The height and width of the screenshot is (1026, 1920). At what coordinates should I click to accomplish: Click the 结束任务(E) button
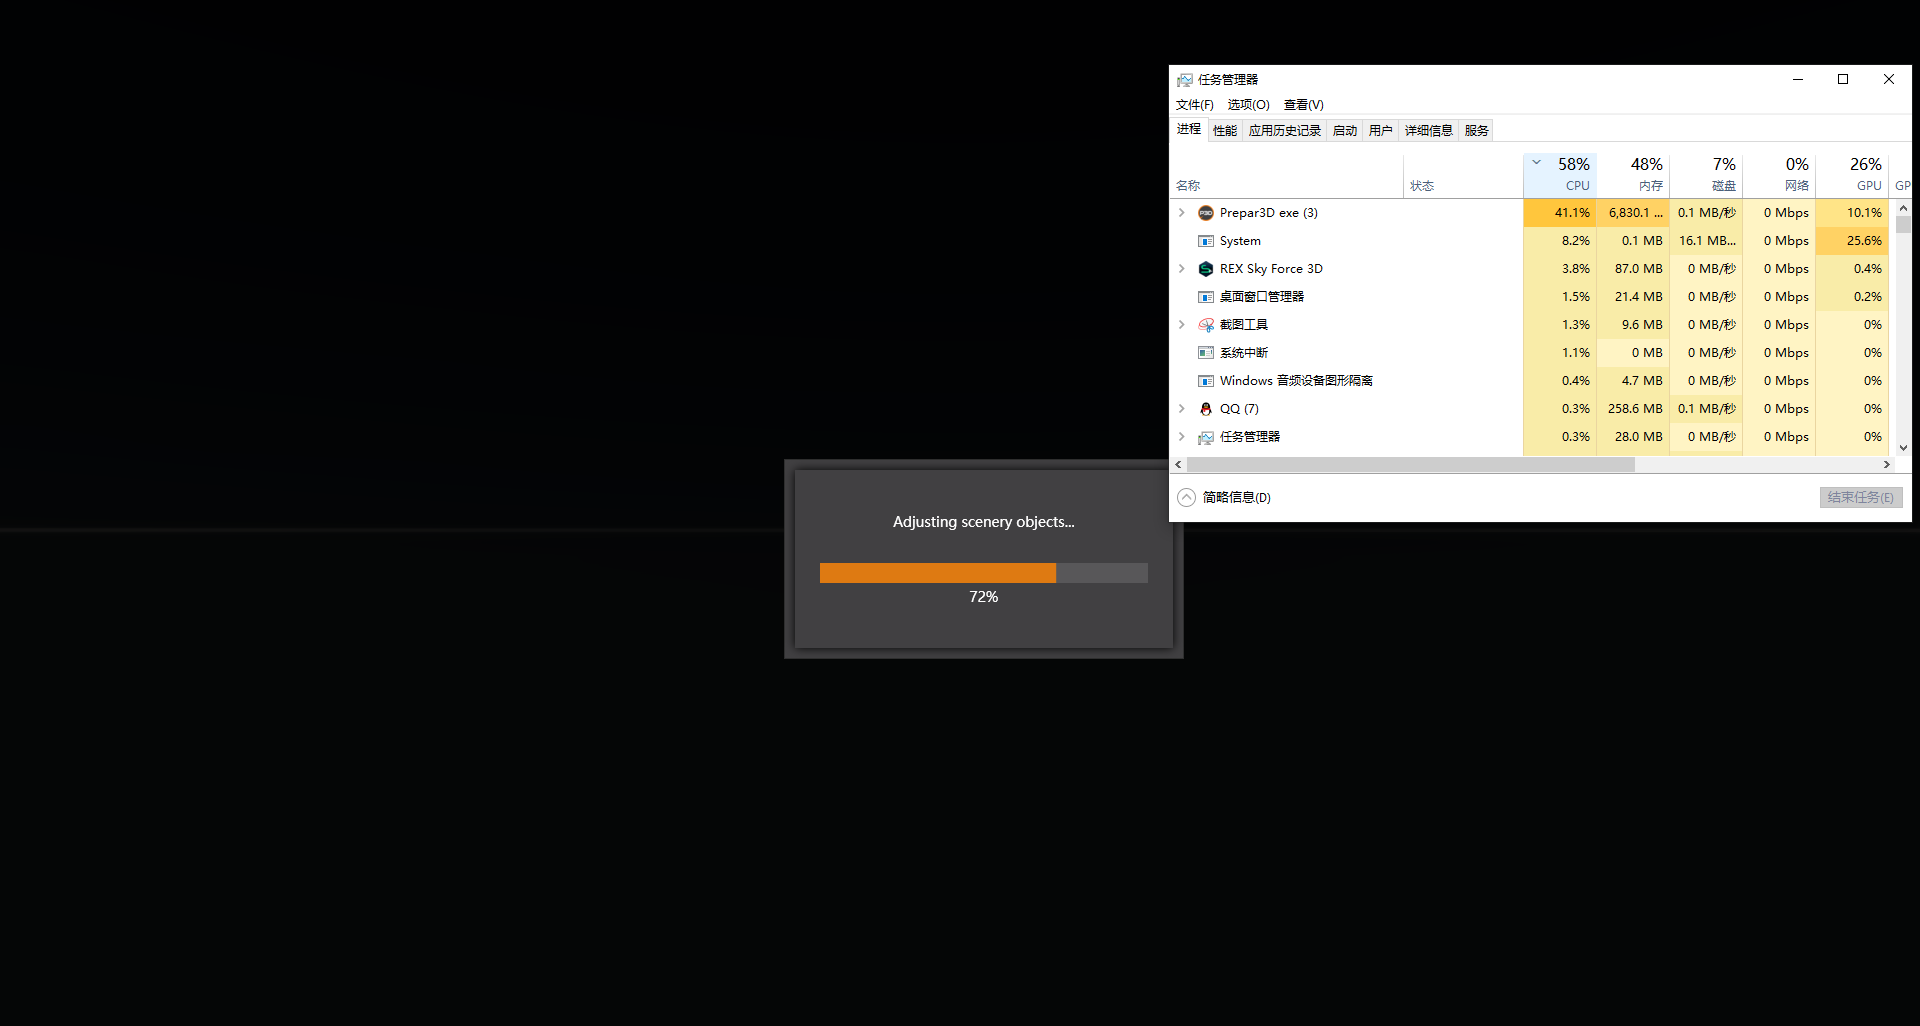(1860, 498)
